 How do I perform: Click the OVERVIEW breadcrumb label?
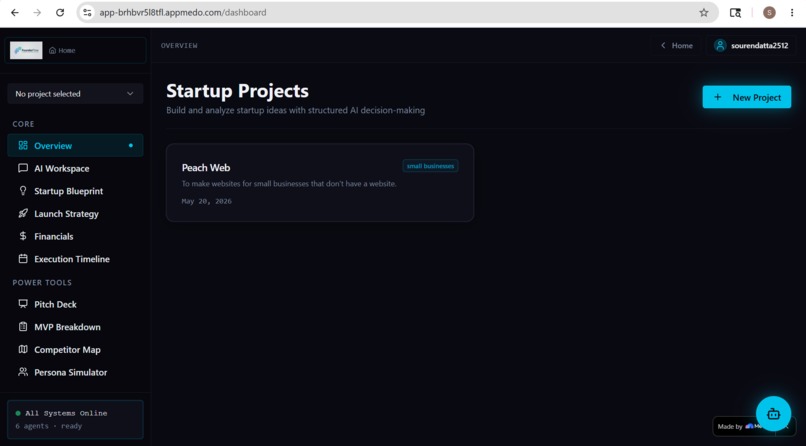pyautogui.click(x=179, y=46)
